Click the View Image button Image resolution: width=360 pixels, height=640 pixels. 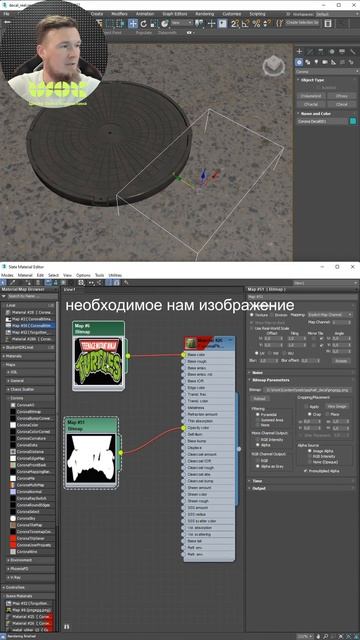click(x=338, y=407)
